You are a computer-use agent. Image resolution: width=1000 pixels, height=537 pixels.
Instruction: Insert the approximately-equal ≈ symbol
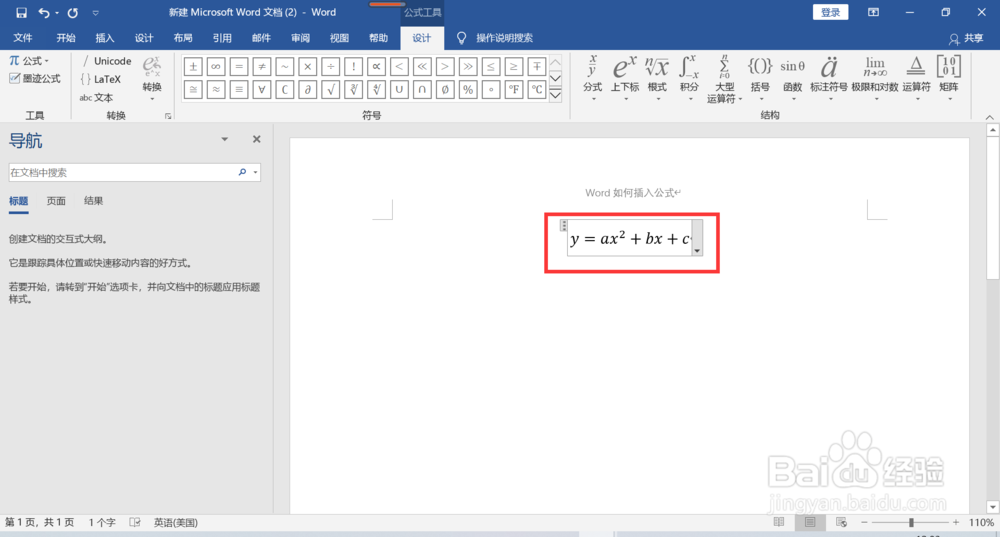coord(216,89)
